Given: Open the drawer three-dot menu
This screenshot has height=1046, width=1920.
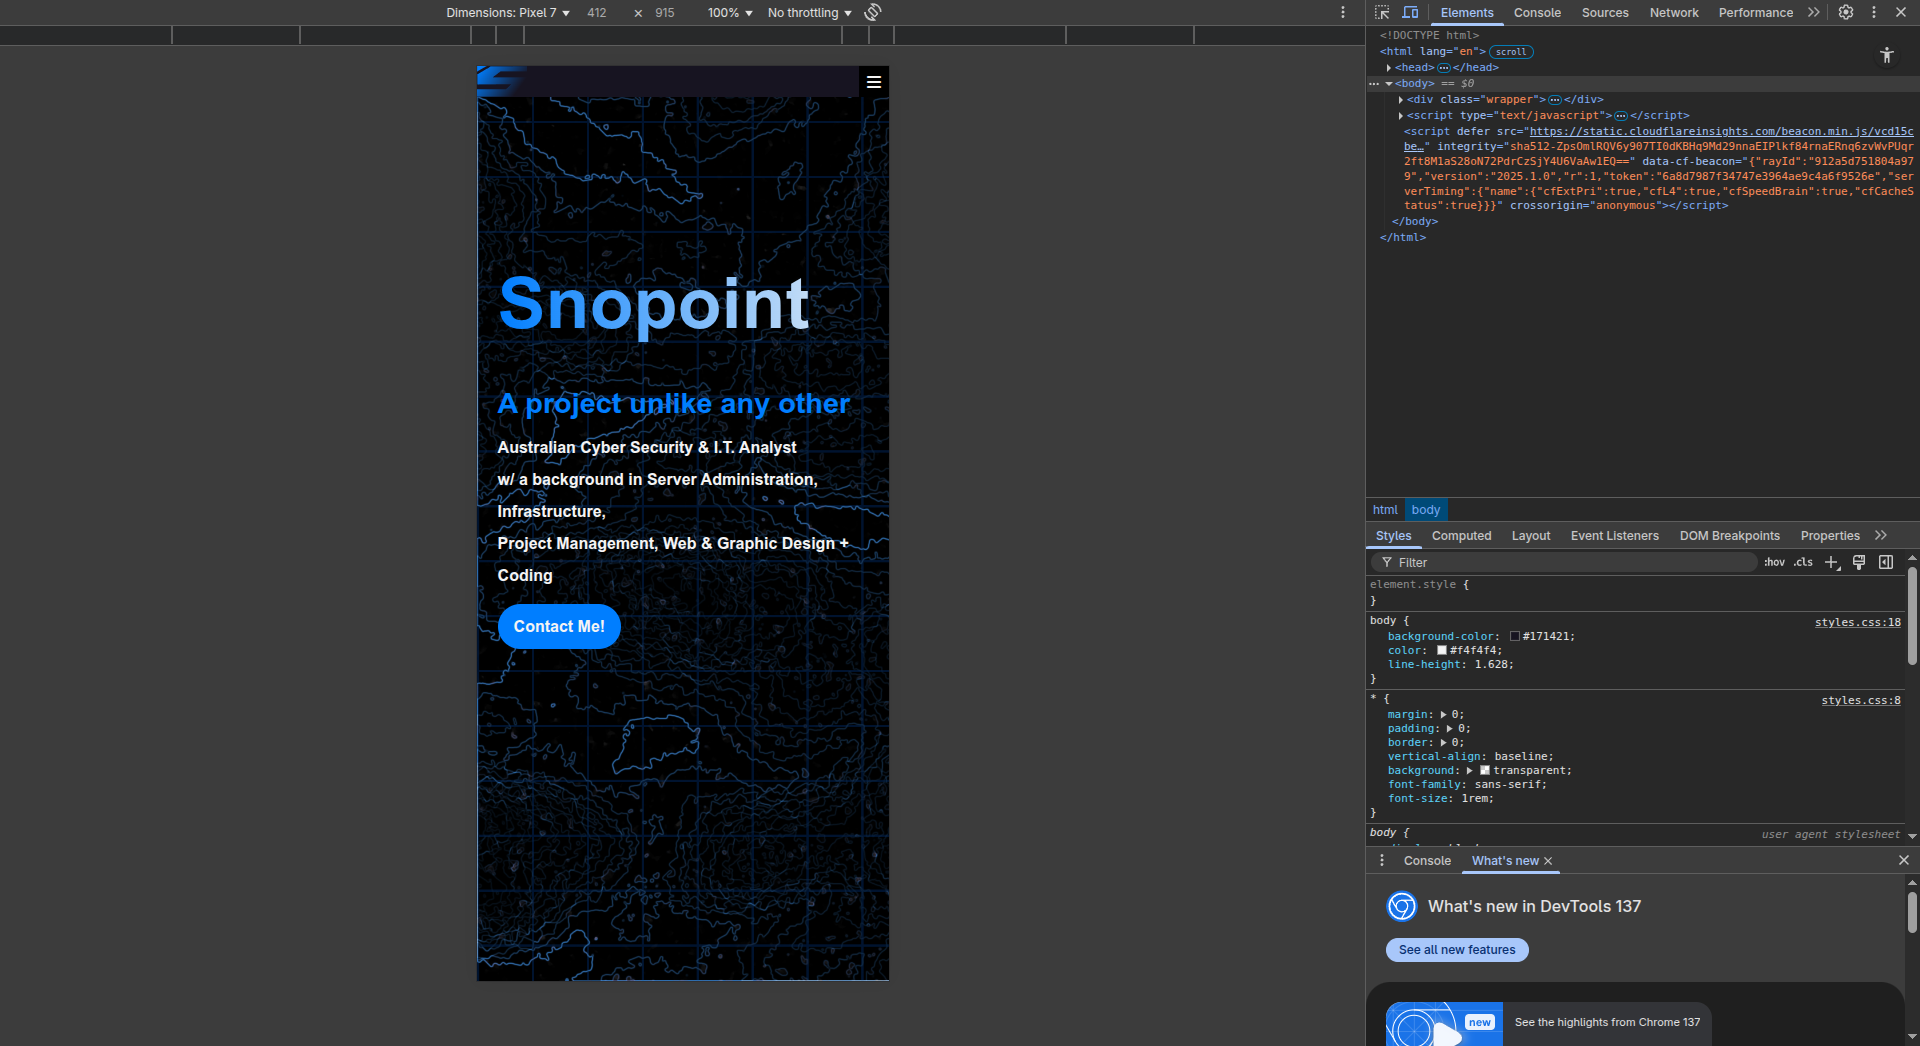Looking at the screenshot, I should pyautogui.click(x=1382, y=861).
